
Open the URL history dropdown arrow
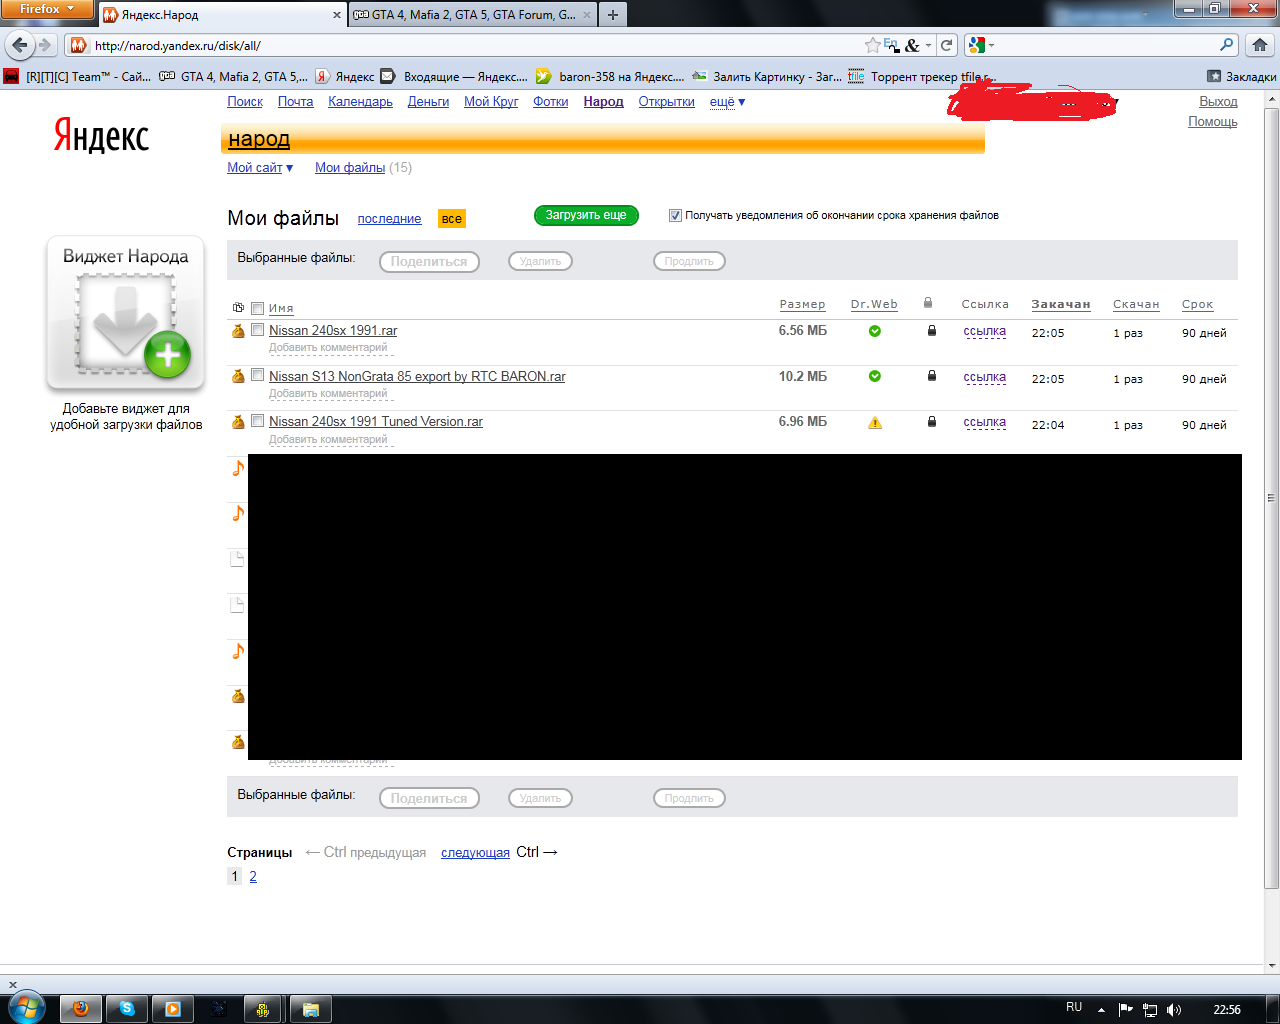[x=929, y=45]
